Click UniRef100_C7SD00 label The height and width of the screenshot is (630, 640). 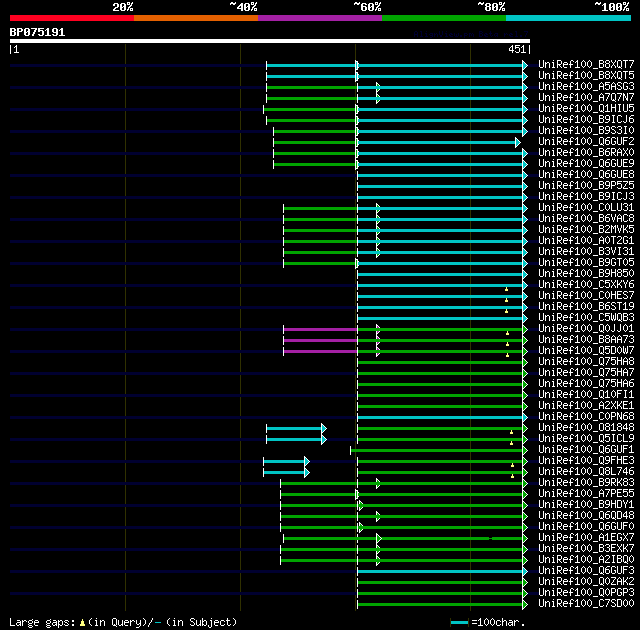[x=586, y=604]
